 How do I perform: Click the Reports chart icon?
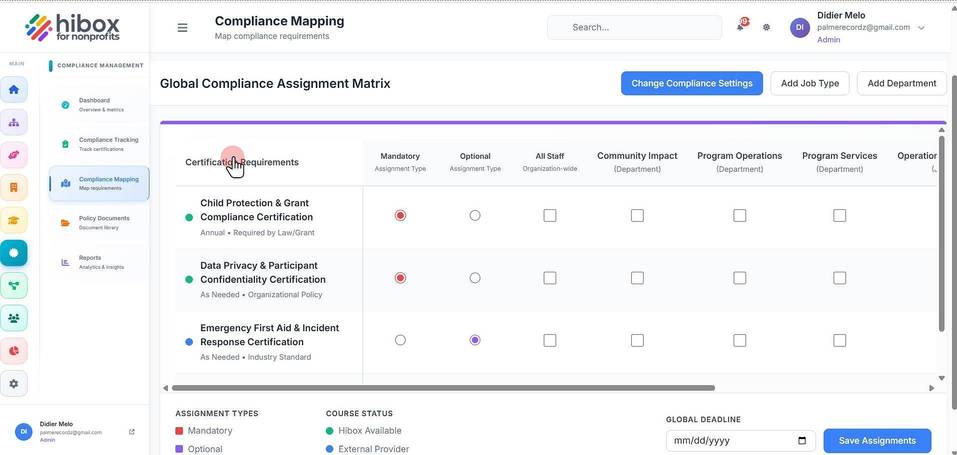click(x=65, y=262)
